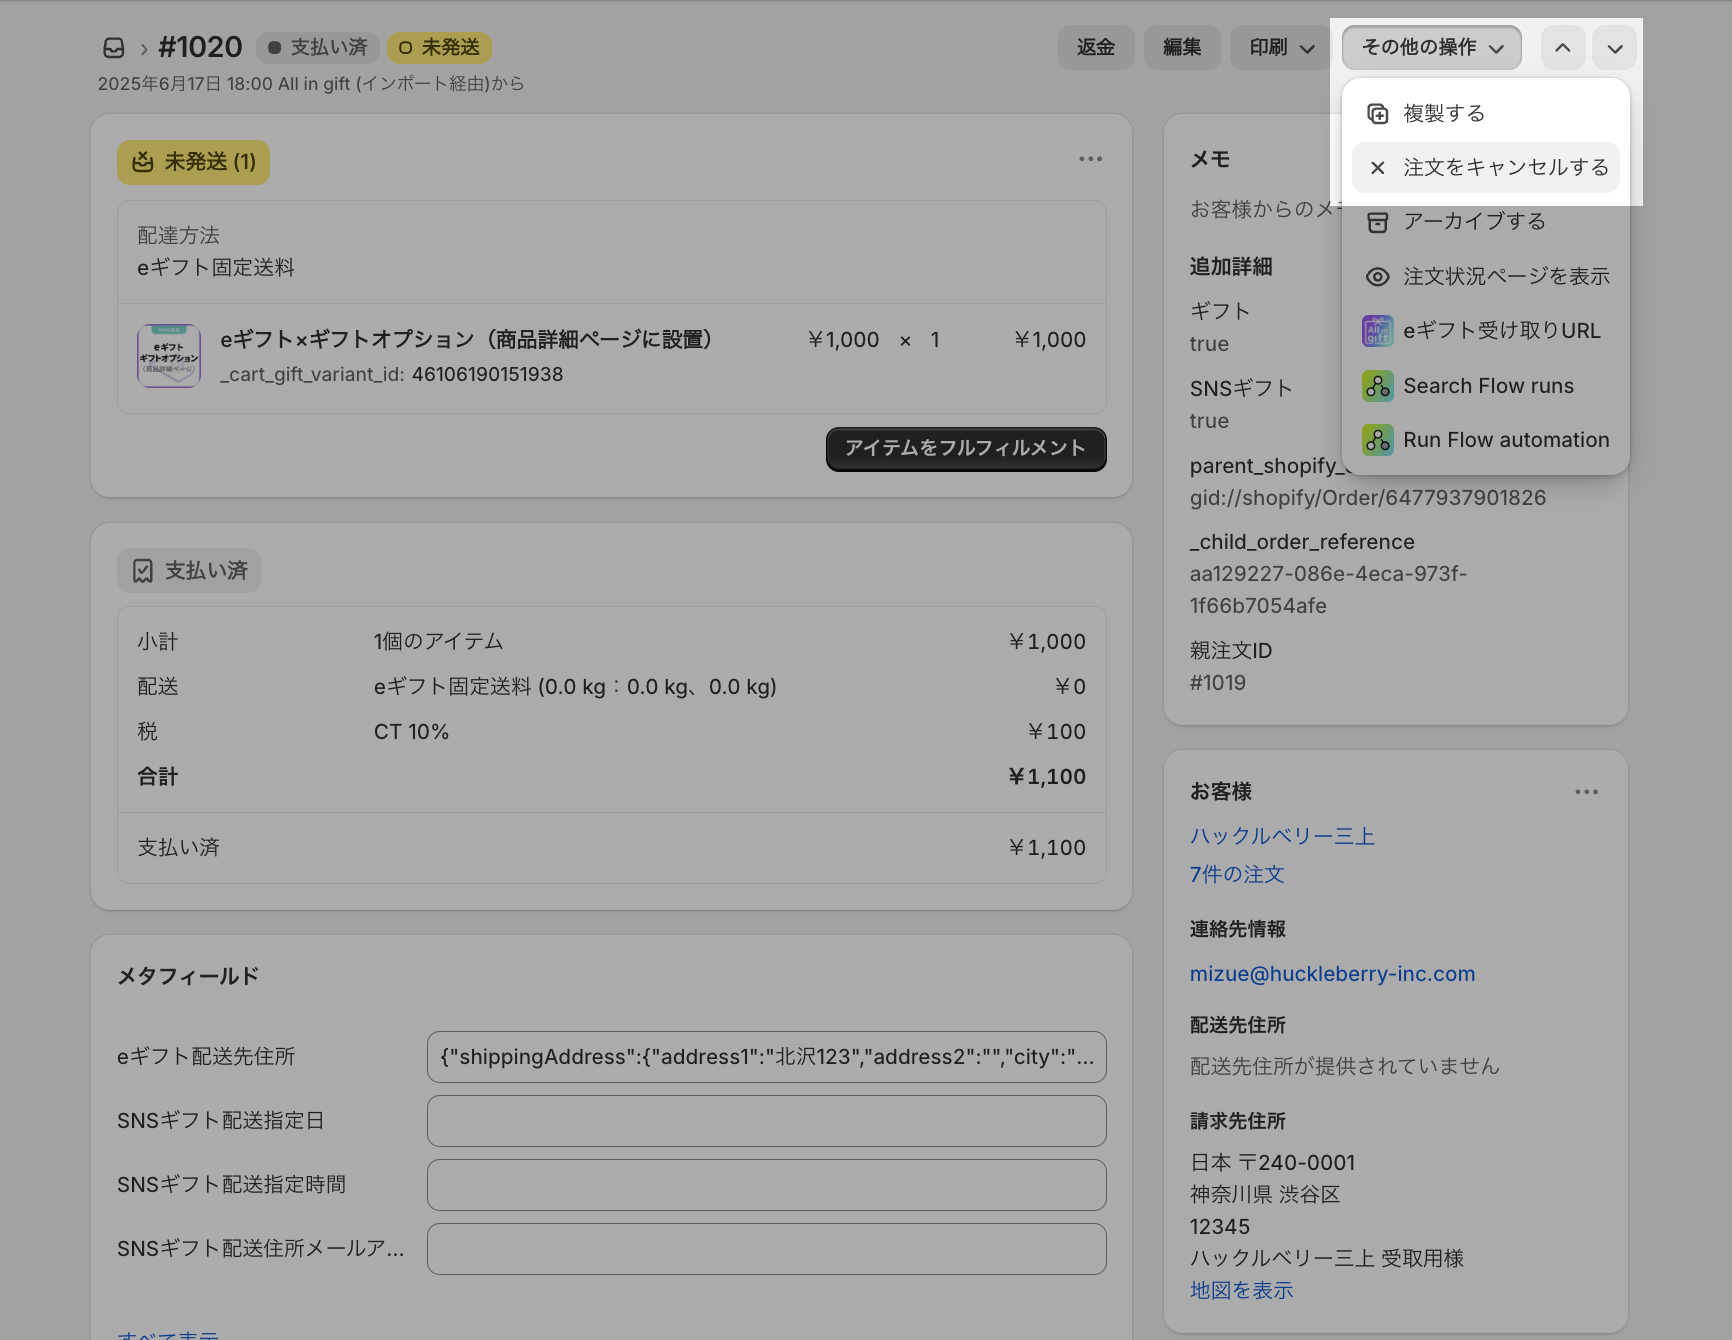
Task: Open the three-dot menu in お客様 card
Action: point(1586,792)
